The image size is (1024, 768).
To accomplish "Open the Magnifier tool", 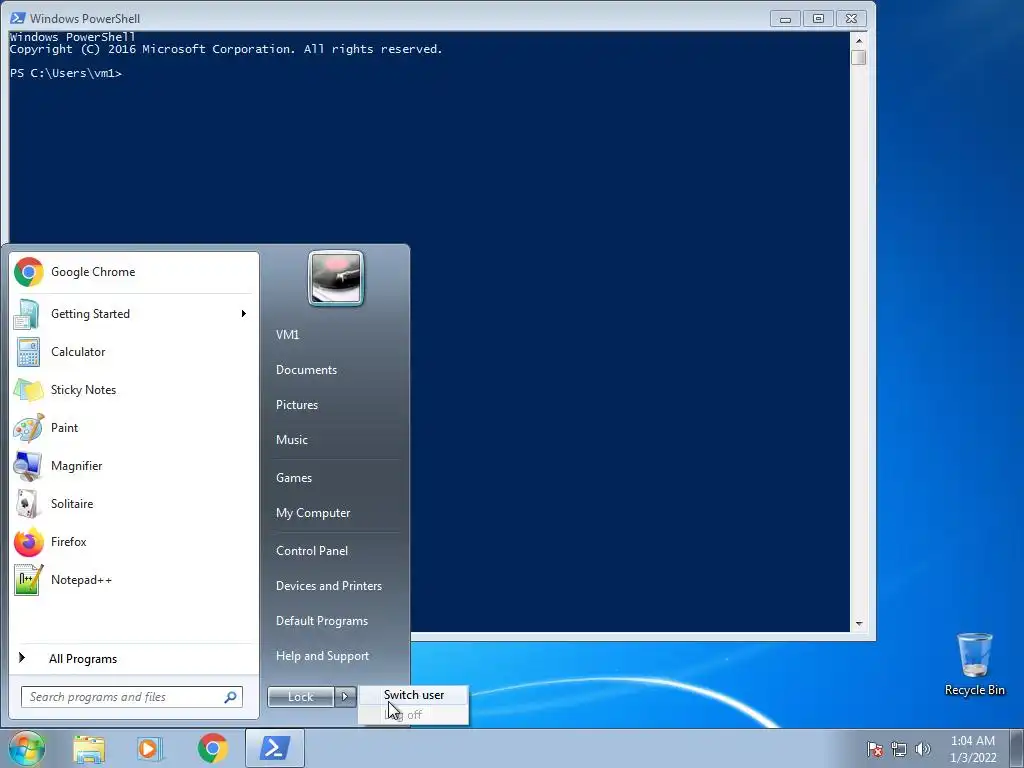I will click(x=133, y=466).
